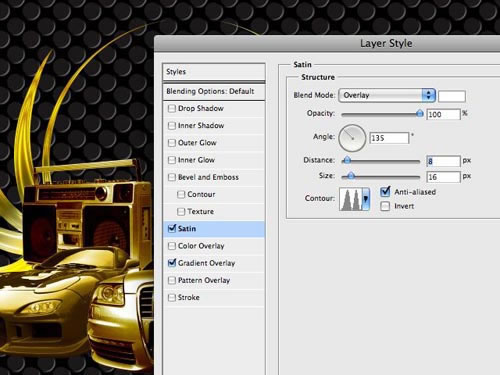Image resolution: width=500 pixels, height=375 pixels.
Task: Enable the Pattern Overlay checkbox
Action: (x=172, y=280)
